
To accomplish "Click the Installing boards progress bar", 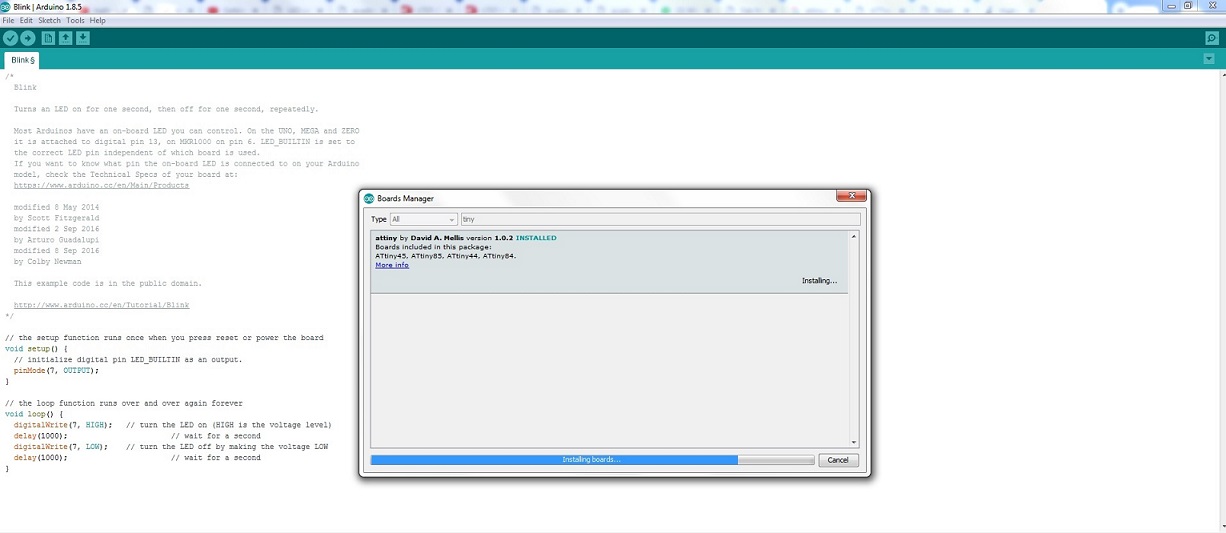I will (592, 460).
